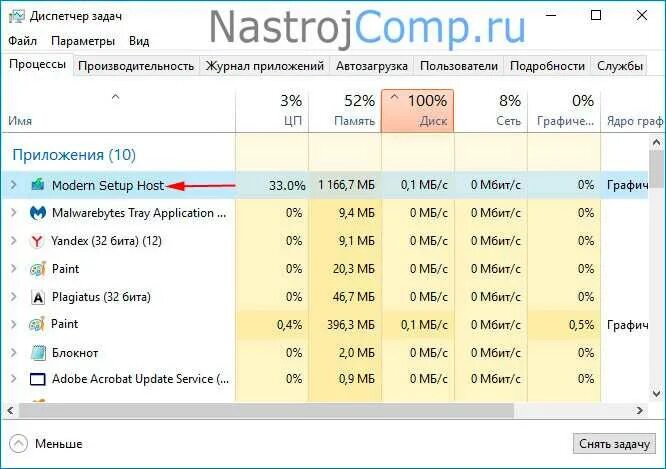The width and height of the screenshot is (666, 469).
Task: Click the 1 166,7 МБ memory value
Action: tap(347, 185)
